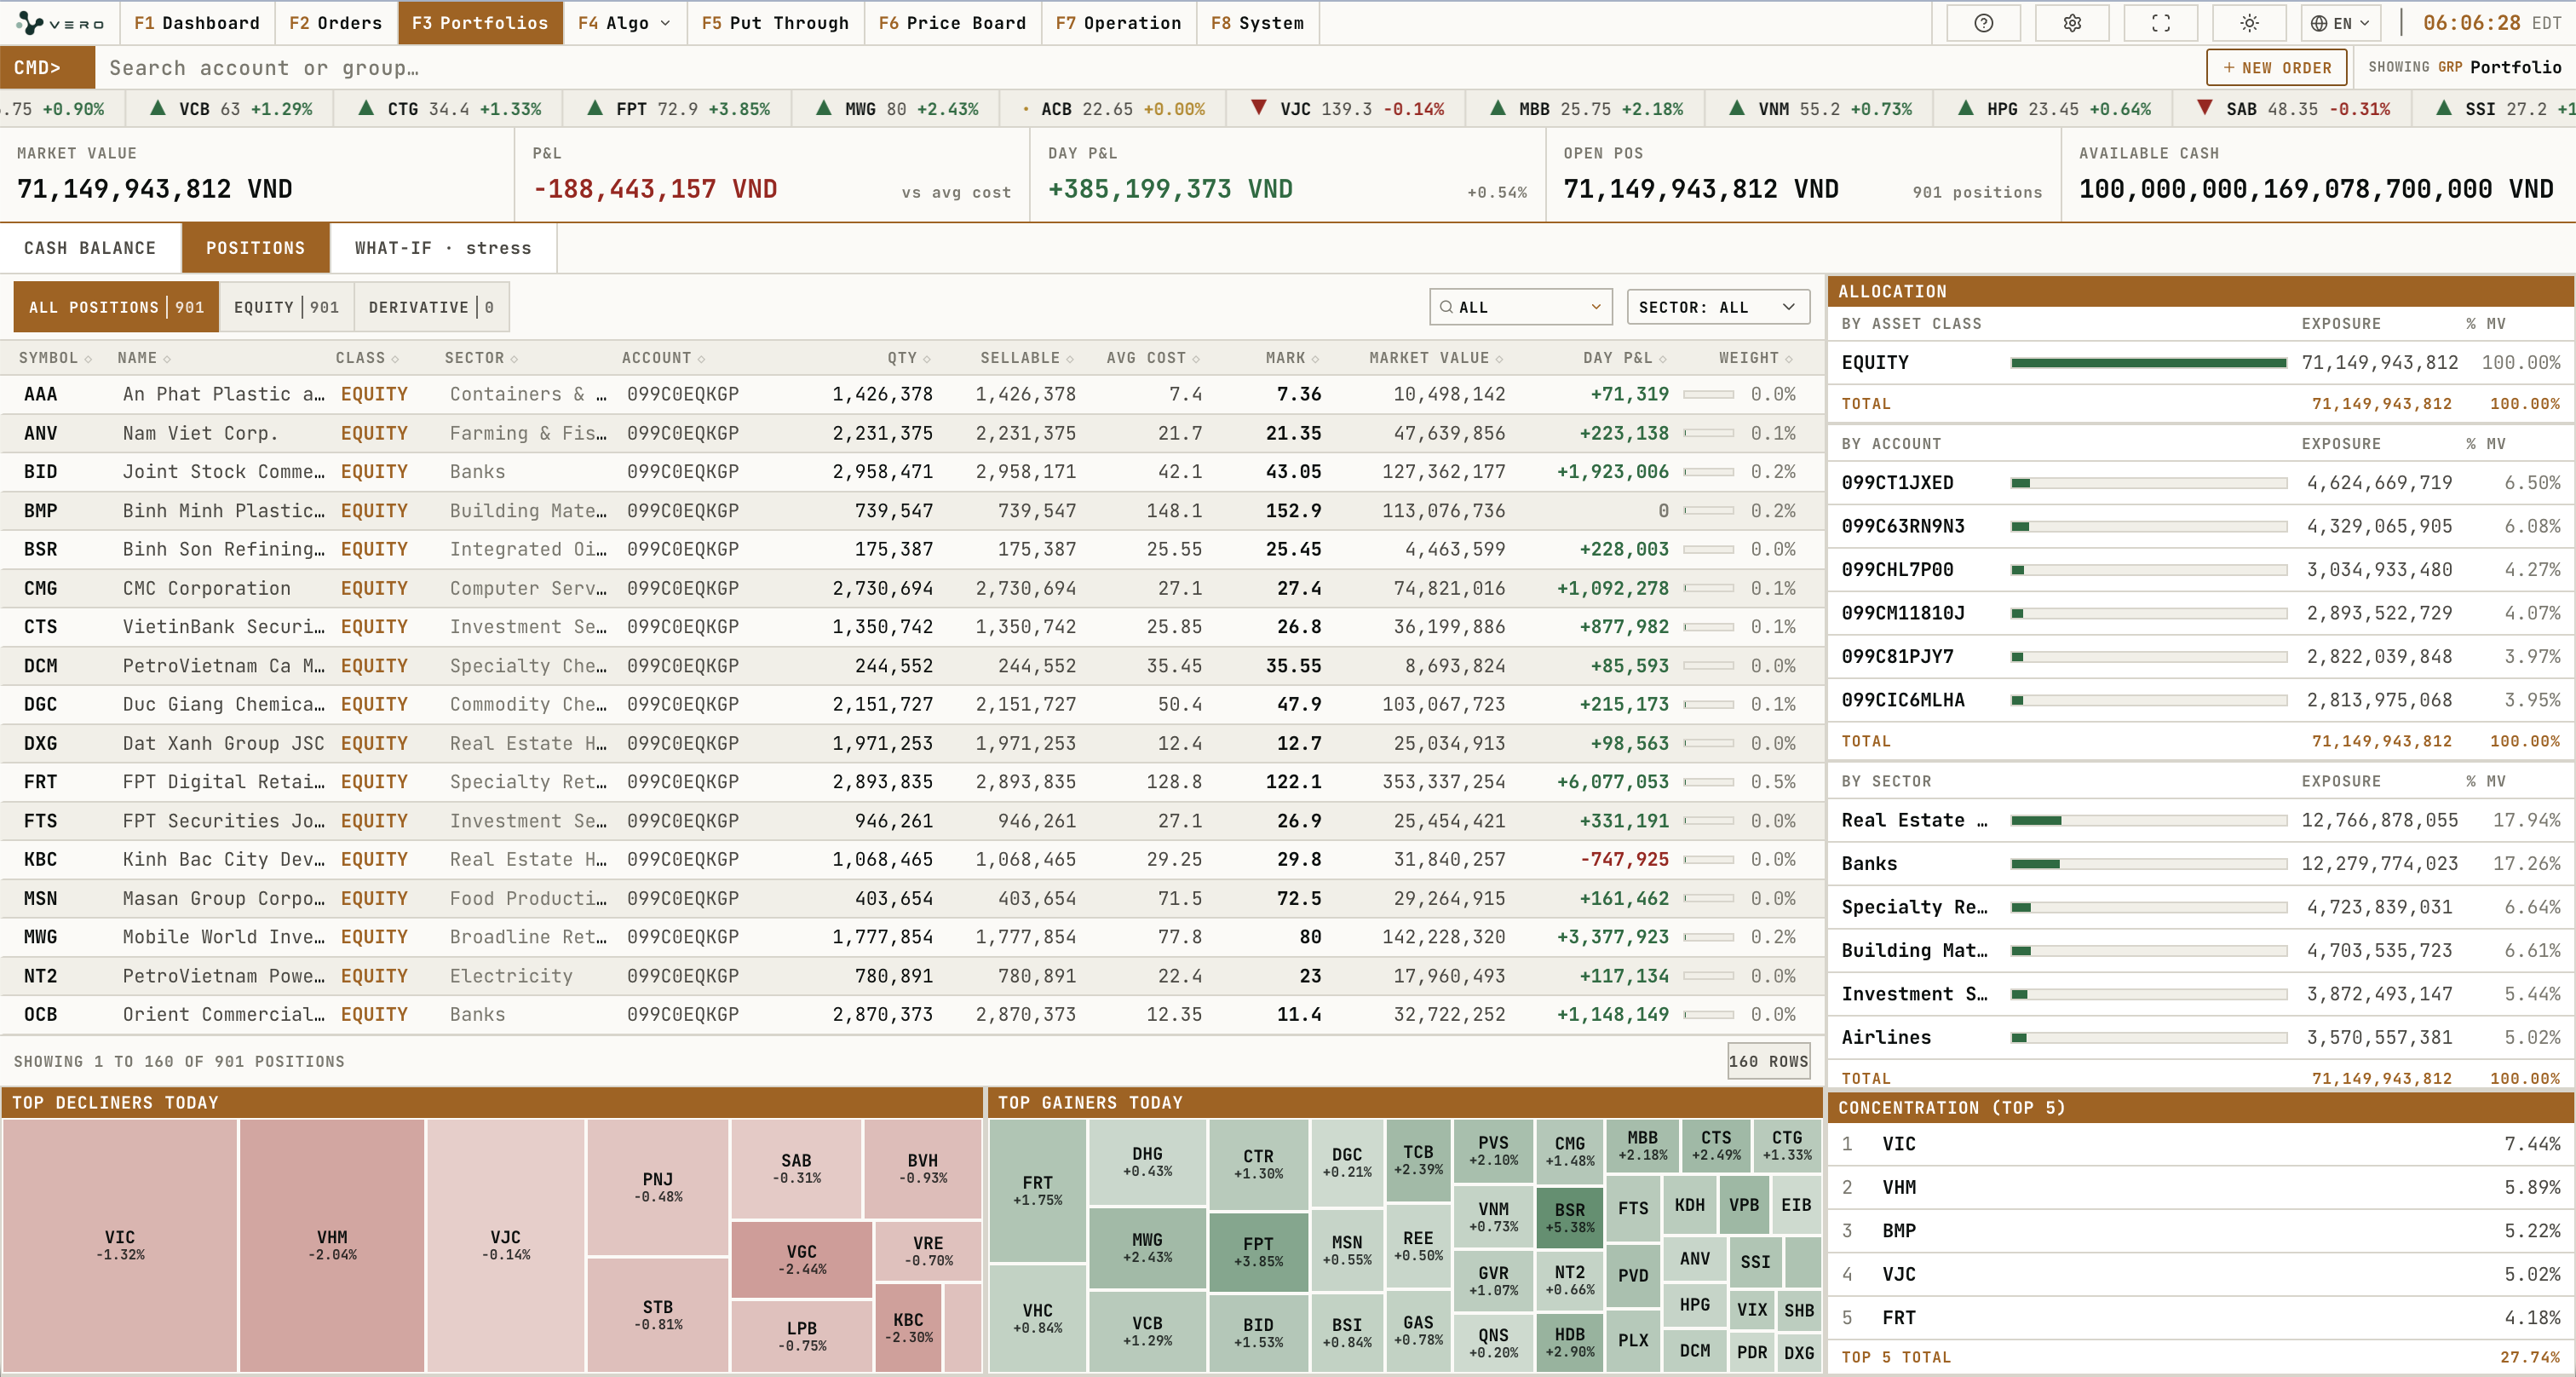The height and width of the screenshot is (1377, 2576).
Task: Select account 099CT1JXED in allocation
Action: click(x=2200, y=483)
